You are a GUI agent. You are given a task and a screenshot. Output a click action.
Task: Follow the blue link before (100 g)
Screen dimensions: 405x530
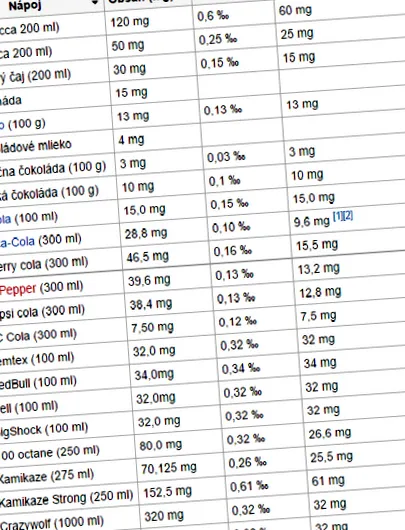click(2, 125)
